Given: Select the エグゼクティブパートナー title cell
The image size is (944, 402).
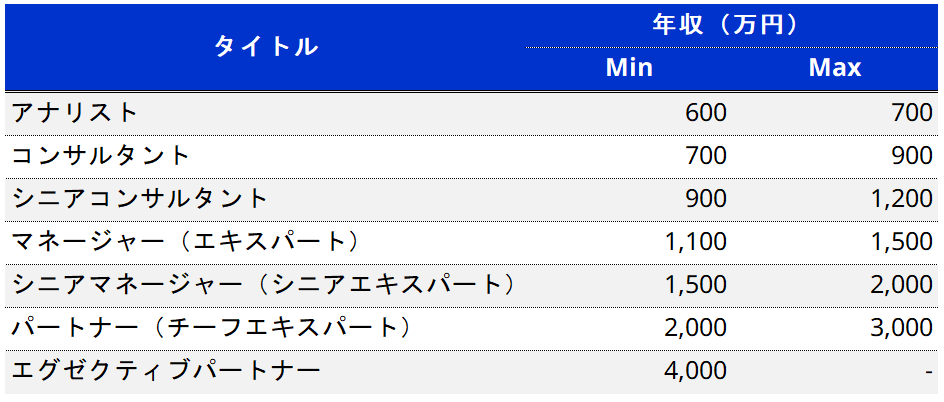Looking at the screenshot, I should click(x=166, y=370).
